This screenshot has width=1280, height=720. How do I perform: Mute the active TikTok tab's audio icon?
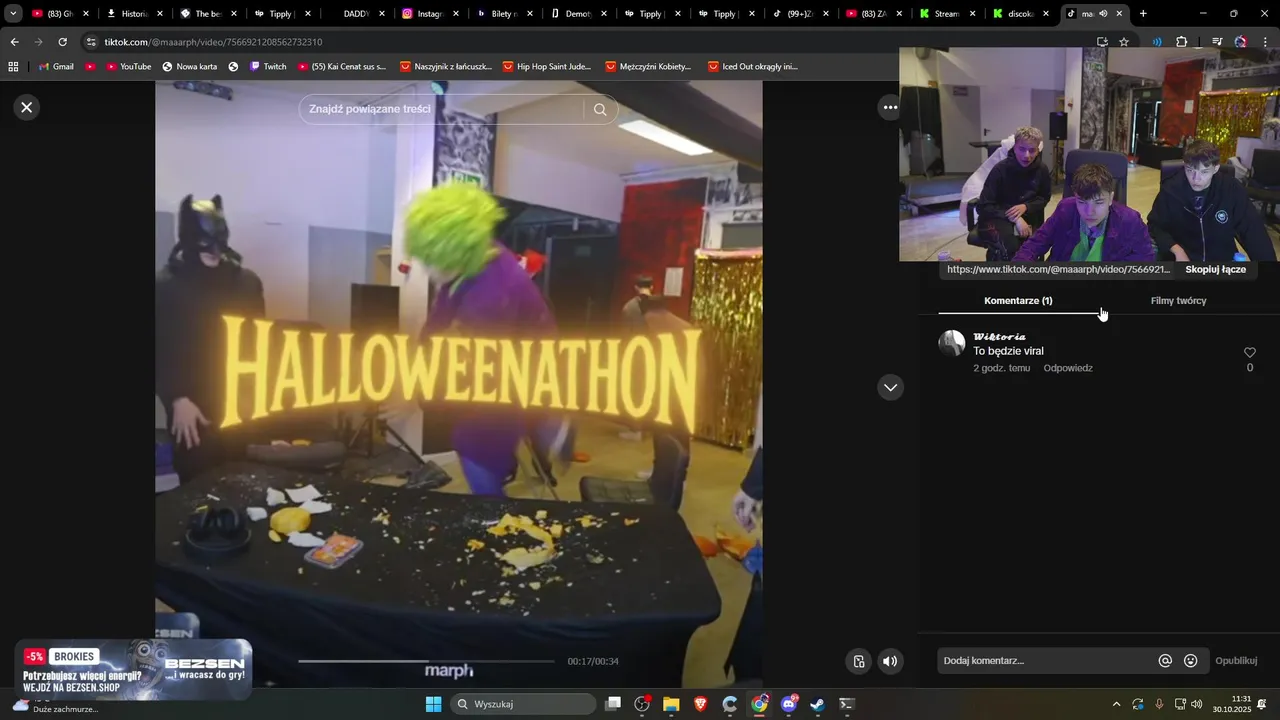coord(1103,14)
